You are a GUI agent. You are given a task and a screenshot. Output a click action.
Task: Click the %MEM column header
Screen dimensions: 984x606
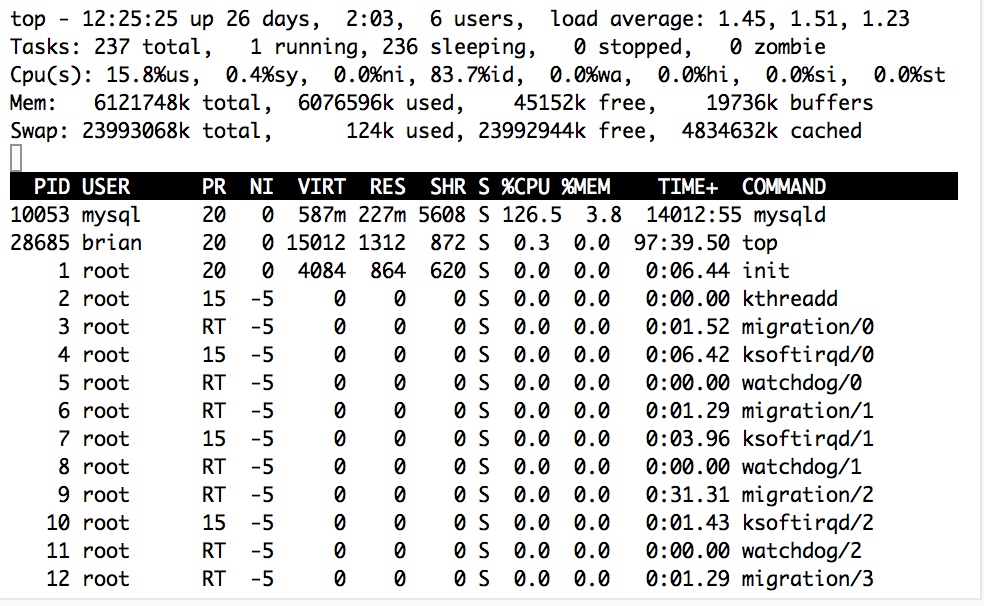(586, 187)
